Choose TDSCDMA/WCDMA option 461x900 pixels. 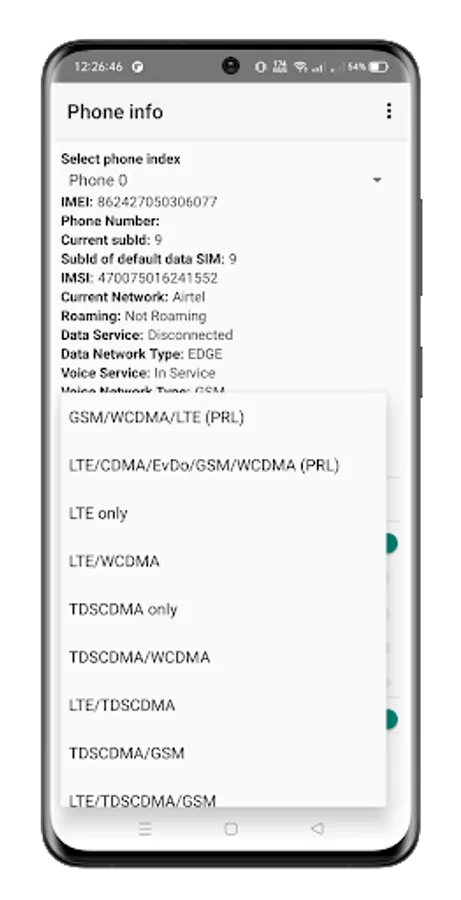click(x=223, y=657)
